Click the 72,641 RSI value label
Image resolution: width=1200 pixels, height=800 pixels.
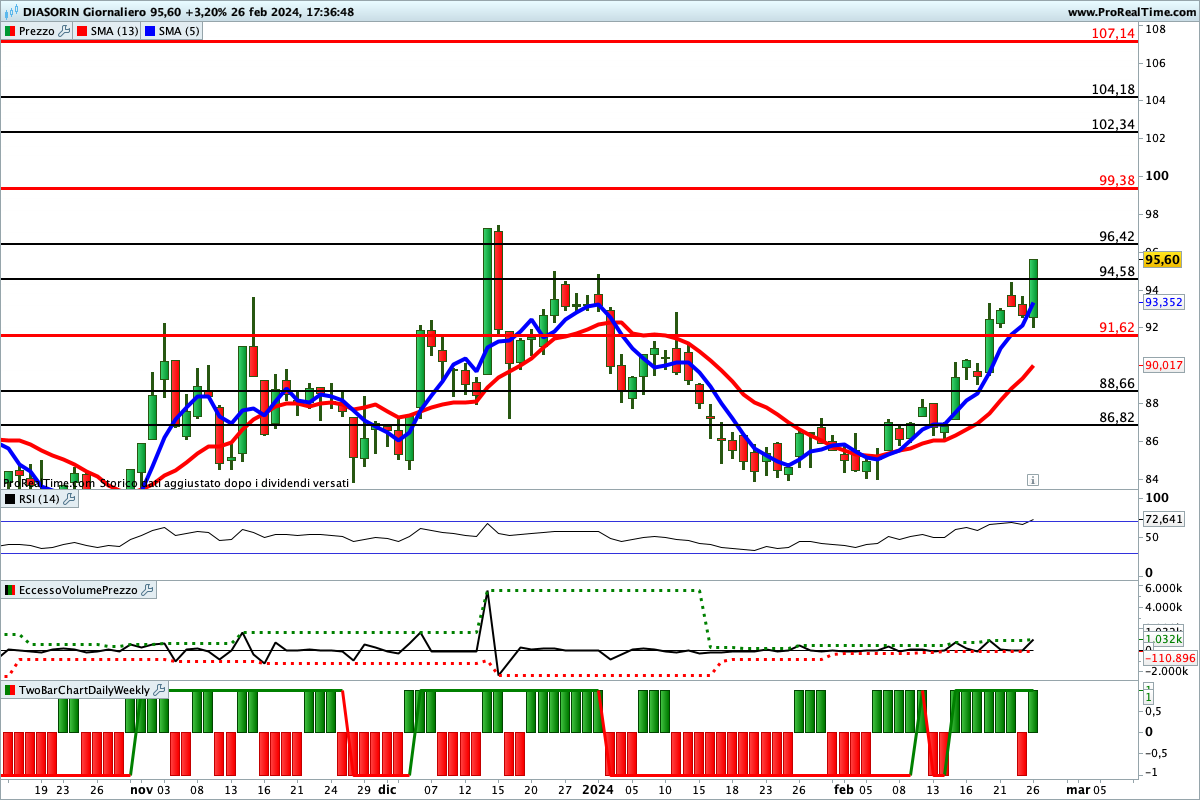(1163, 520)
